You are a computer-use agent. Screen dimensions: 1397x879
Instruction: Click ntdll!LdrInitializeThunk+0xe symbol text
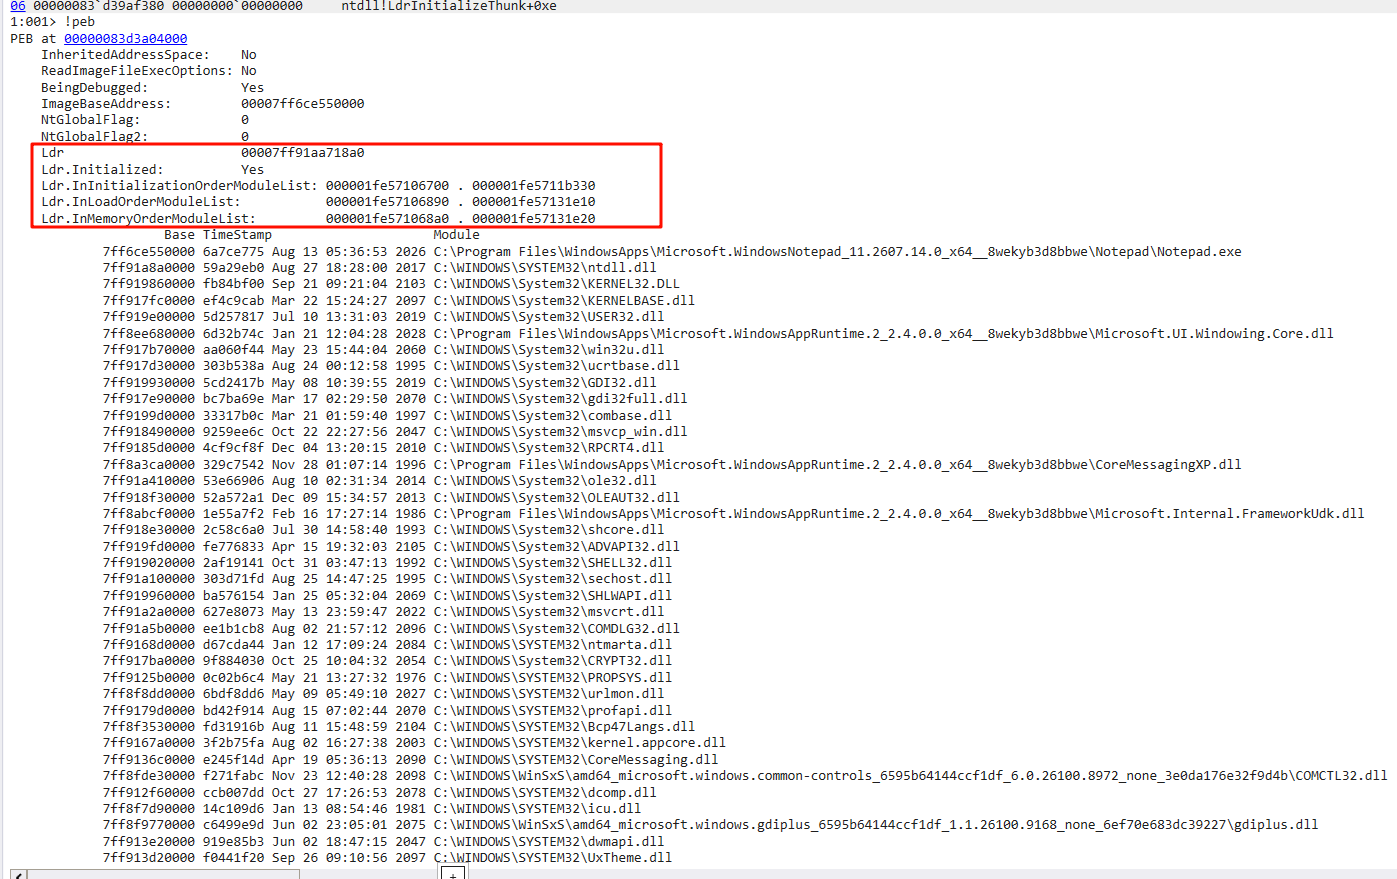coord(449,6)
